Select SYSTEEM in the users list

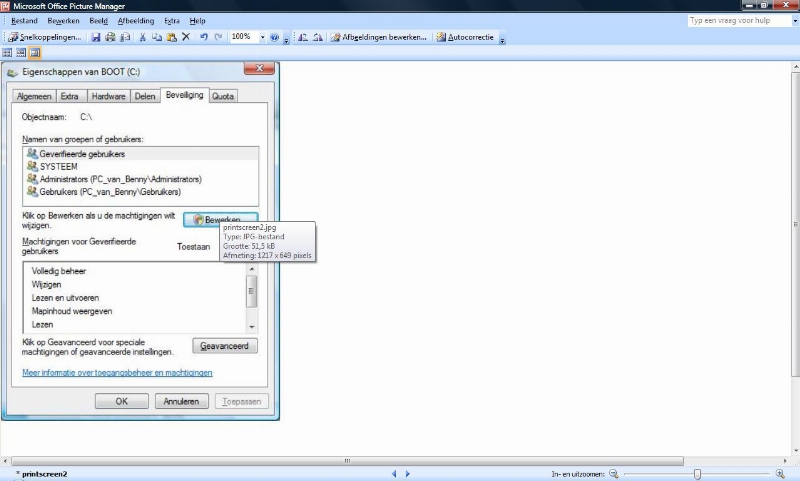[141, 166]
